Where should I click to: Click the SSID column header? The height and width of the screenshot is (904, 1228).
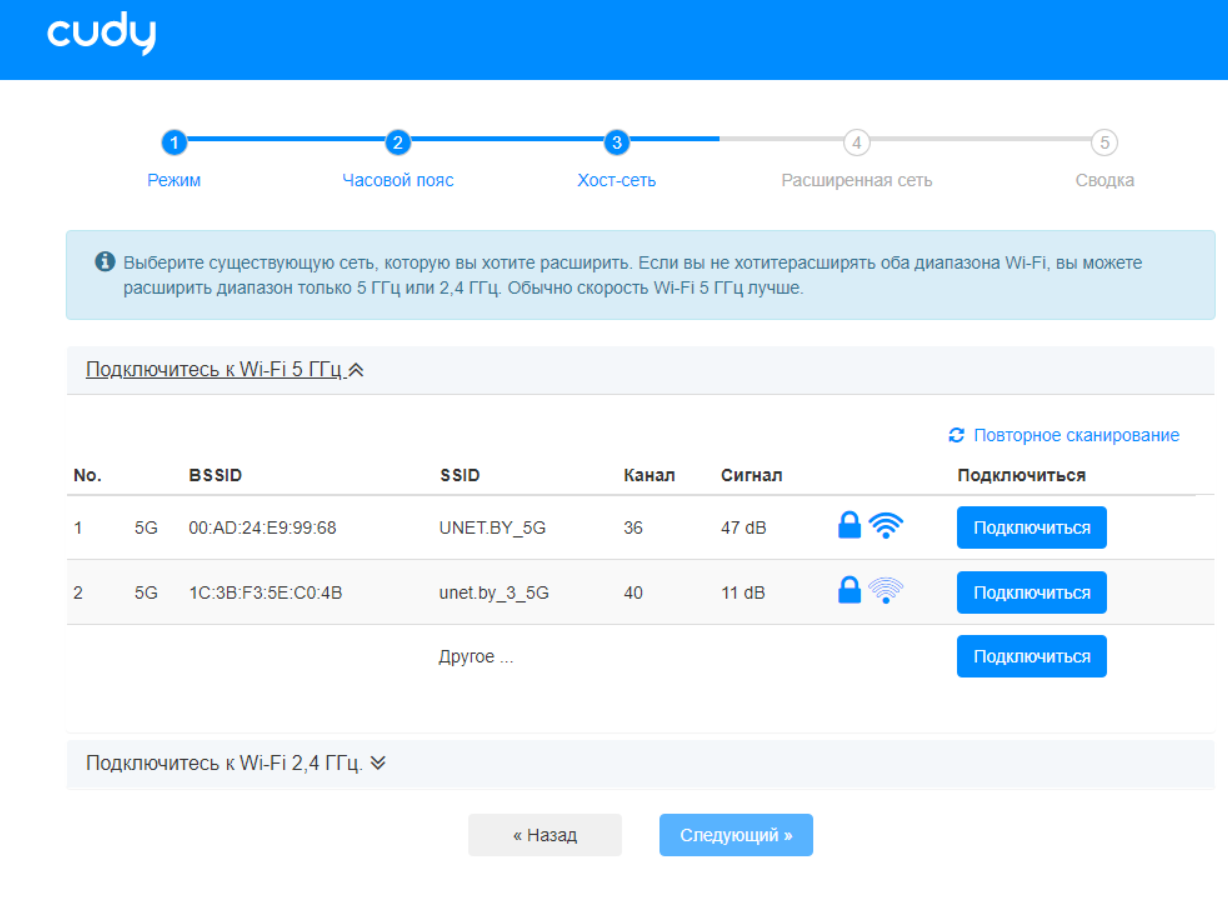459,476
